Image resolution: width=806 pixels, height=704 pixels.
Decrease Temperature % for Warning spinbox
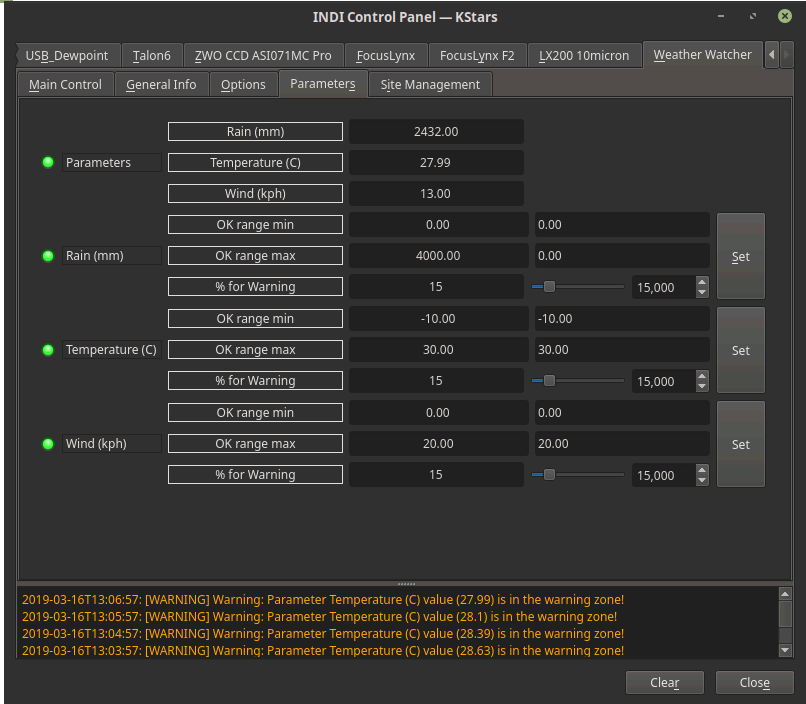[702, 386]
